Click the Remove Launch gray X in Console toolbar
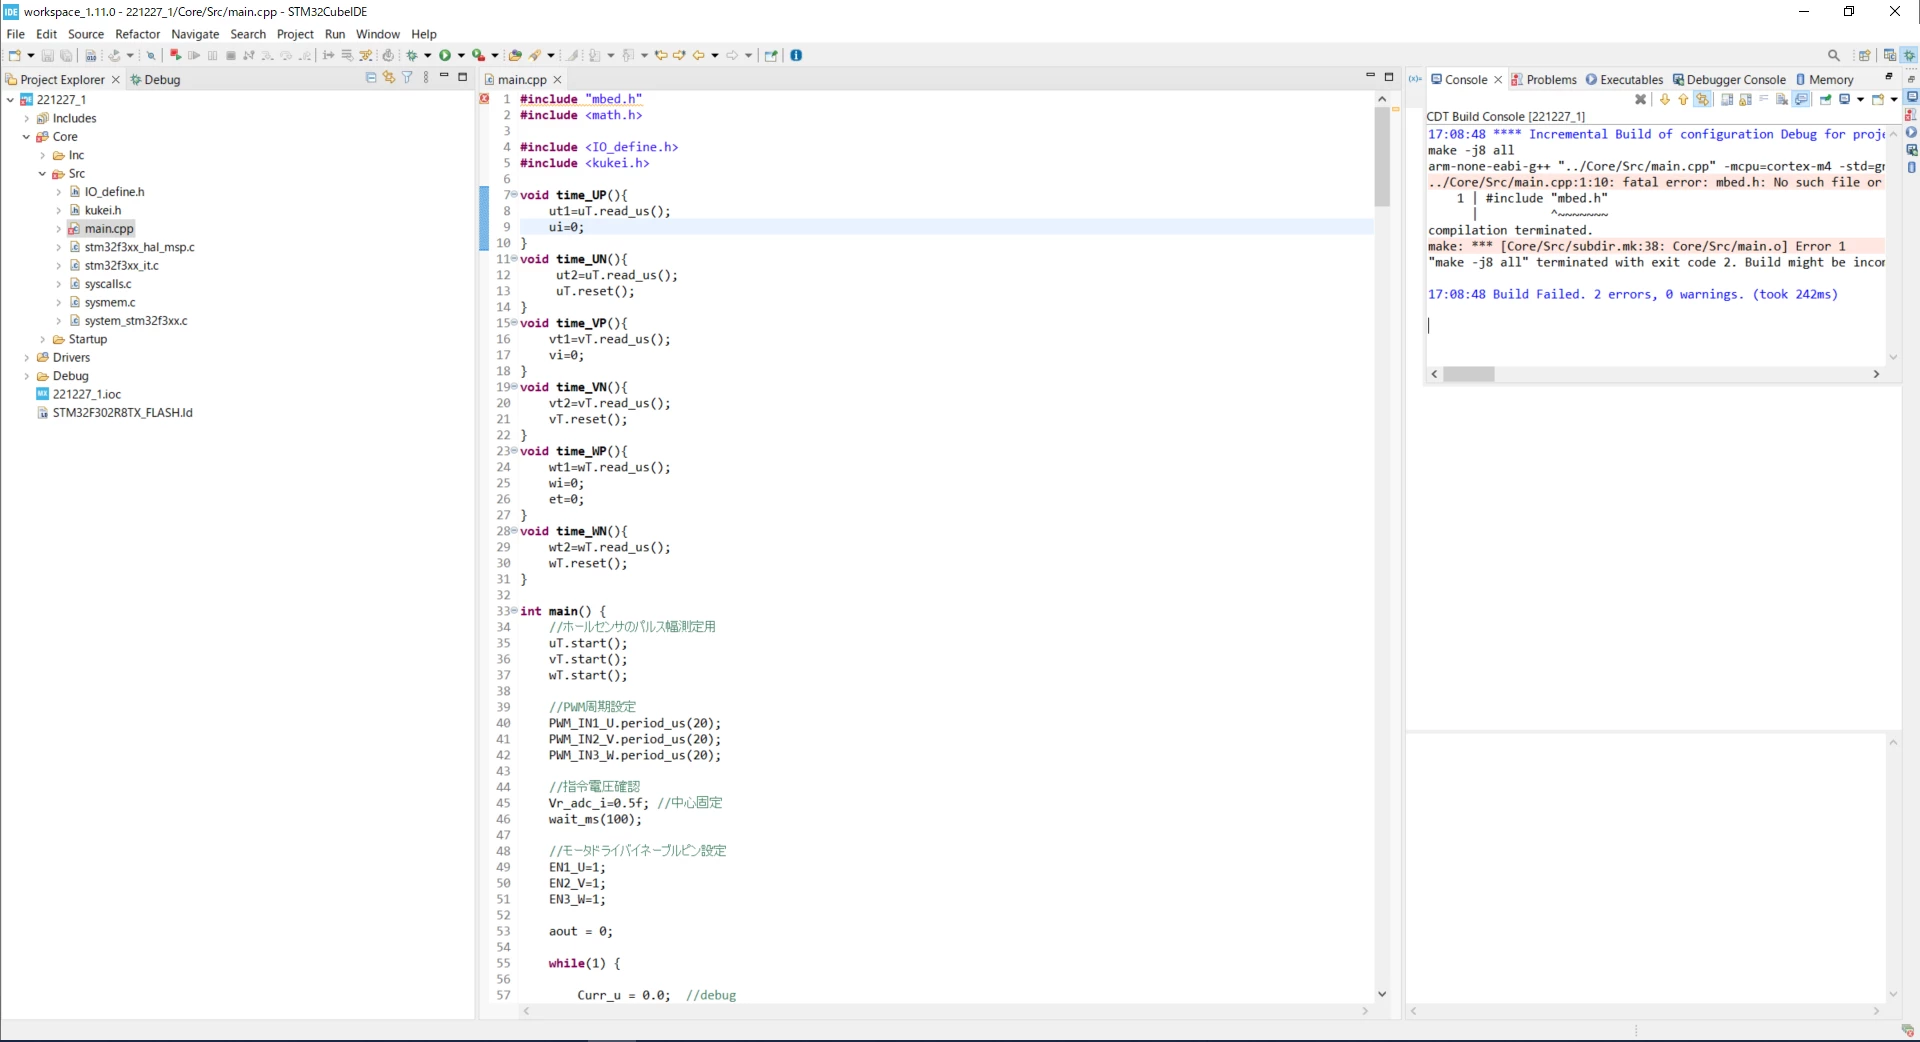The height and width of the screenshot is (1042, 1920). [x=1640, y=99]
